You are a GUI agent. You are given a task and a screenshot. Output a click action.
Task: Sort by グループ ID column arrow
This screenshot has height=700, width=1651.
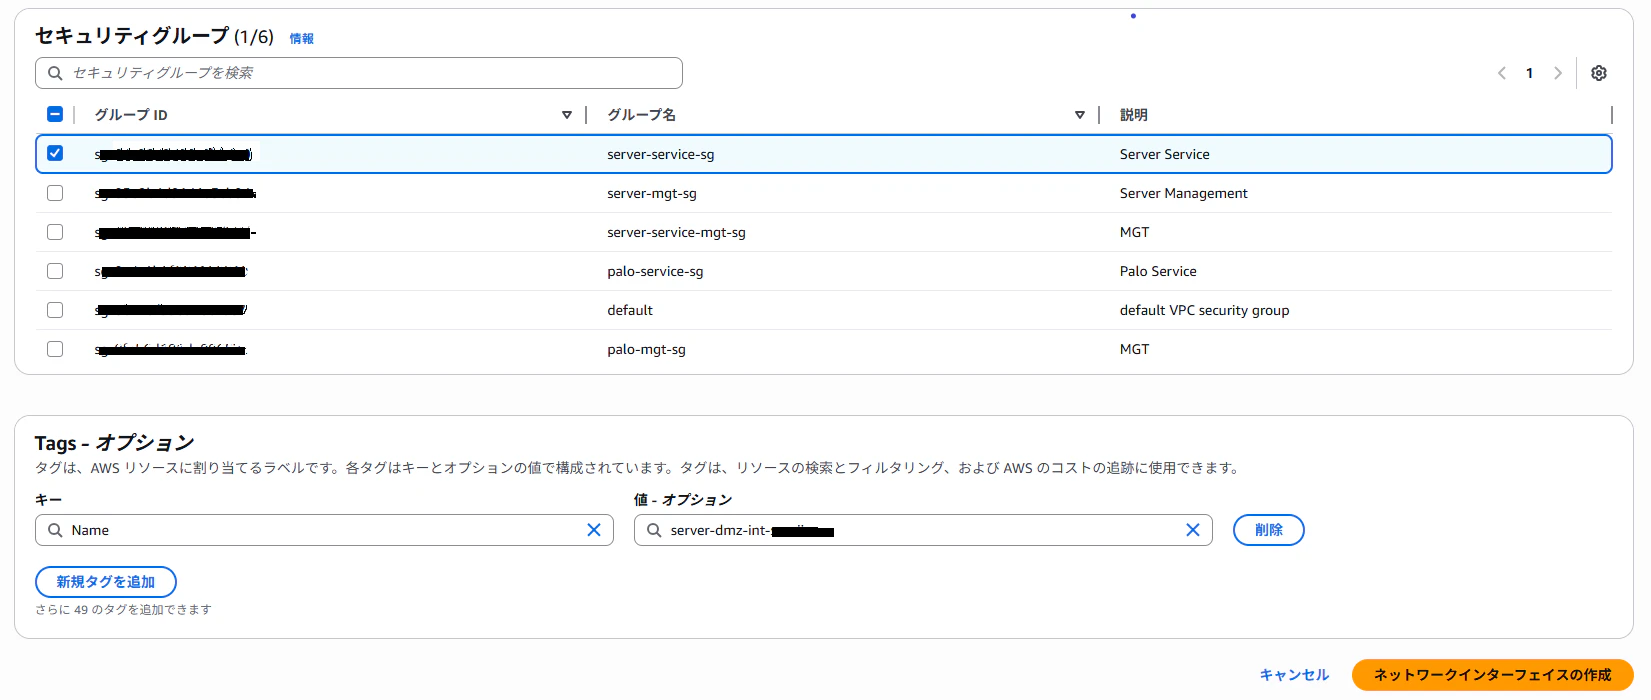pyautogui.click(x=567, y=115)
